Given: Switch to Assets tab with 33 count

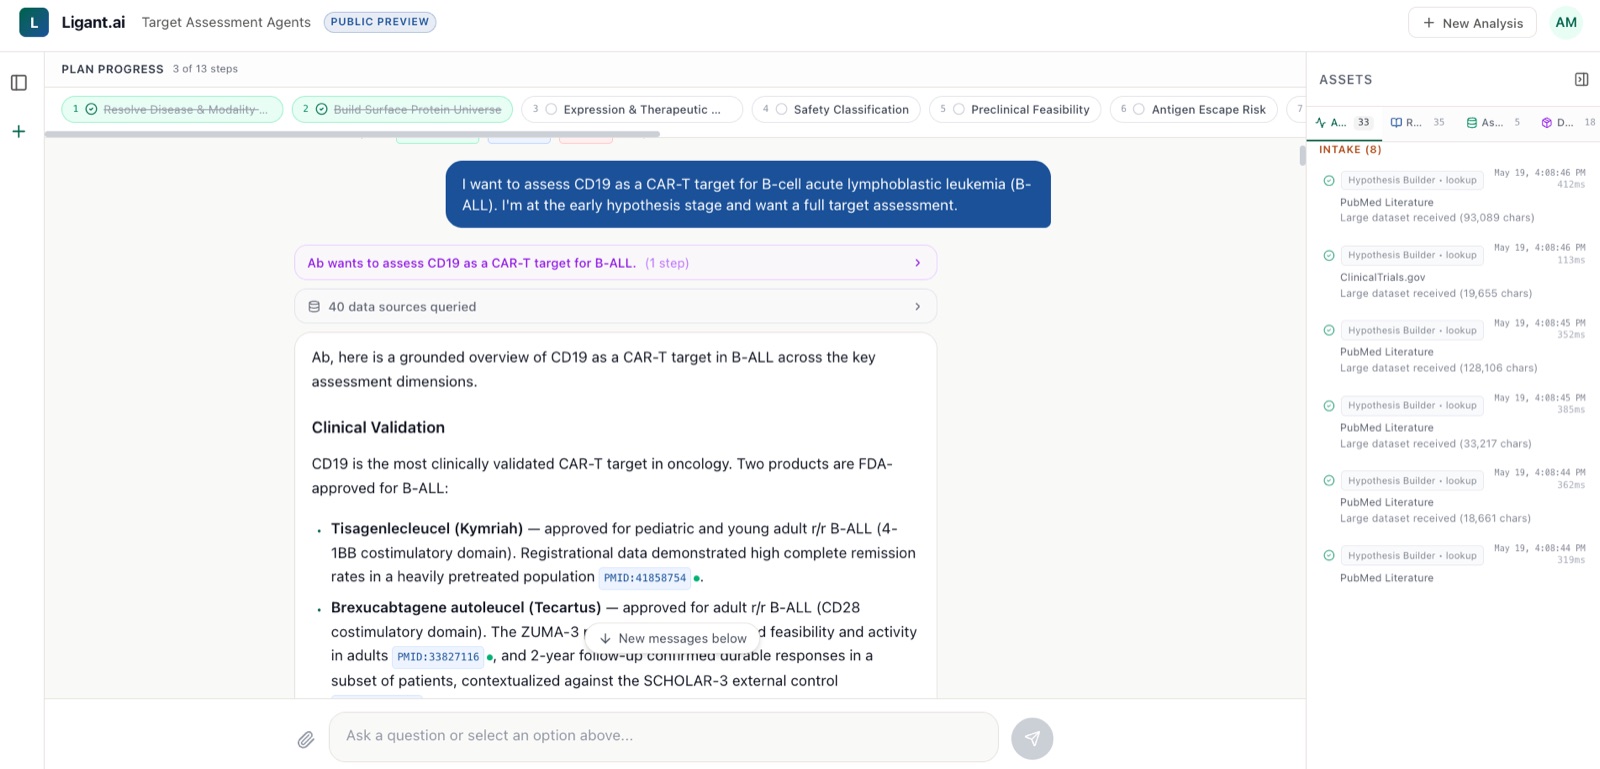Looking at the screenshot, I should tap(1344, 122).
